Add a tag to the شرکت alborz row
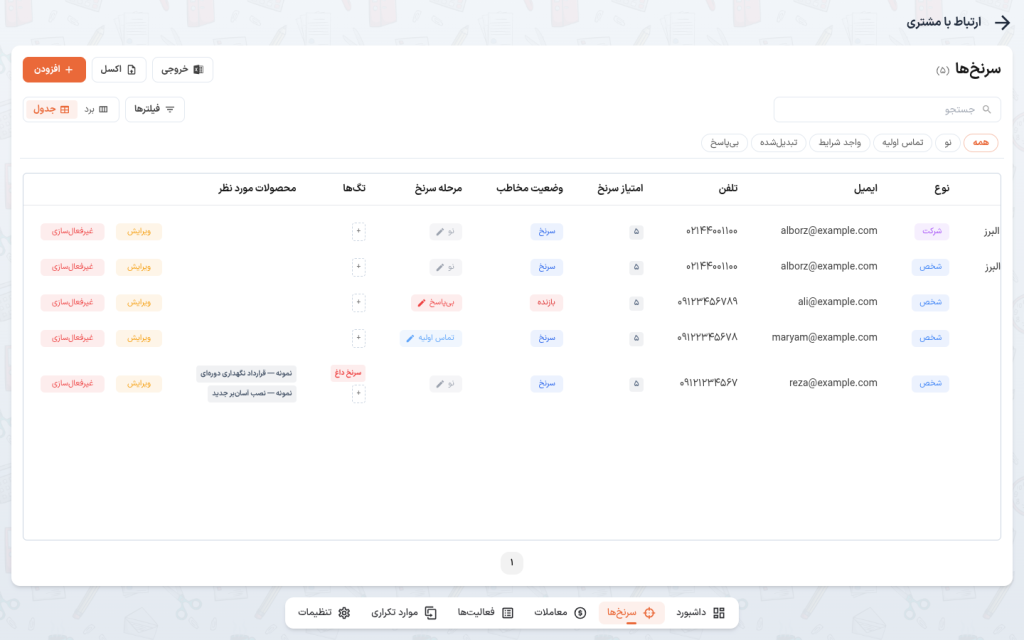The width and height of the screenshot is (1024, 640). coord(359,231)
